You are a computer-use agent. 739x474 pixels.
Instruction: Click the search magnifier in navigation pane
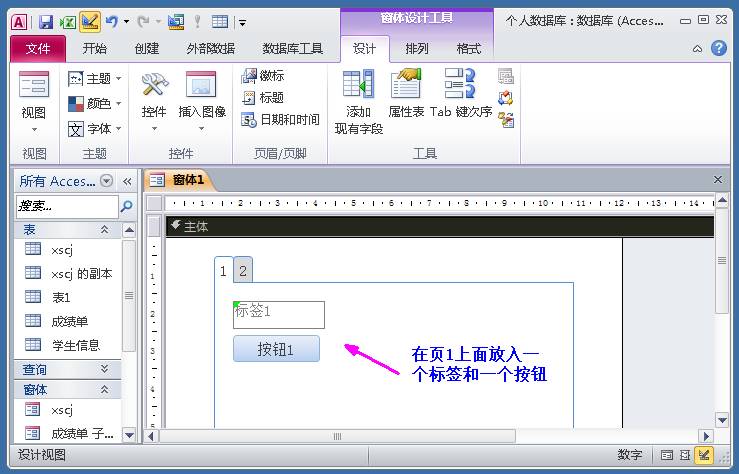(x=126, y=206)
